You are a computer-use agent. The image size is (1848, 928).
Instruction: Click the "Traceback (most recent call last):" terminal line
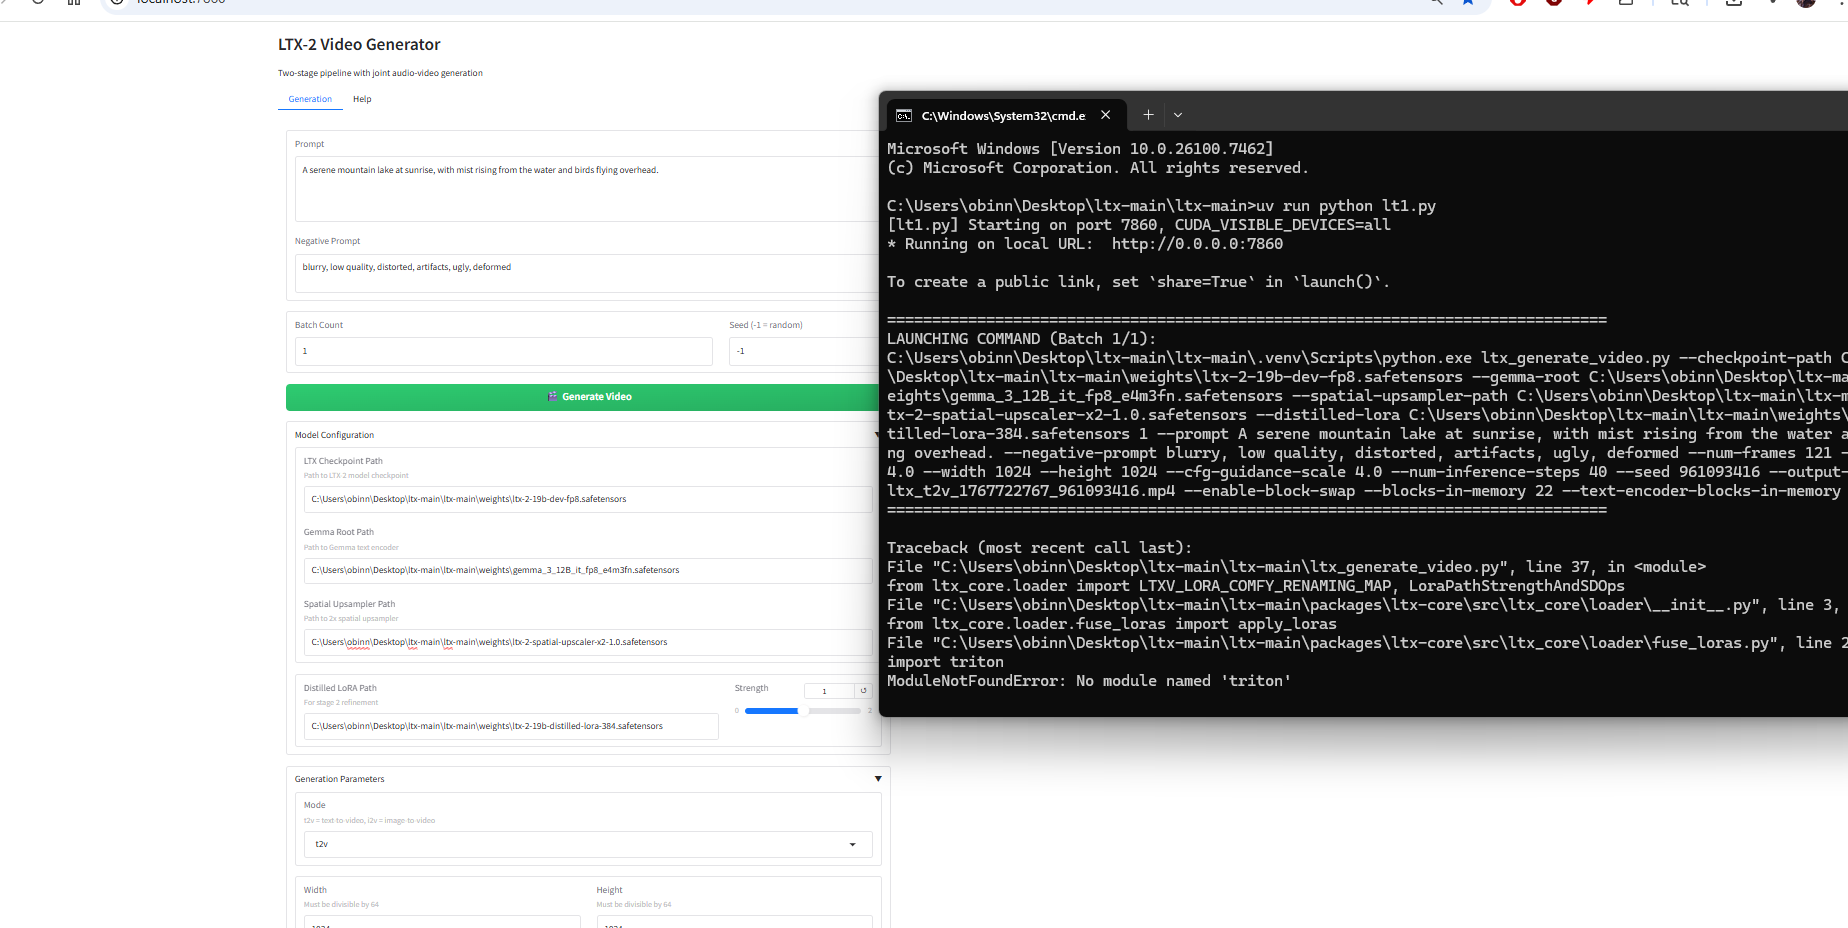point(1039,548)
